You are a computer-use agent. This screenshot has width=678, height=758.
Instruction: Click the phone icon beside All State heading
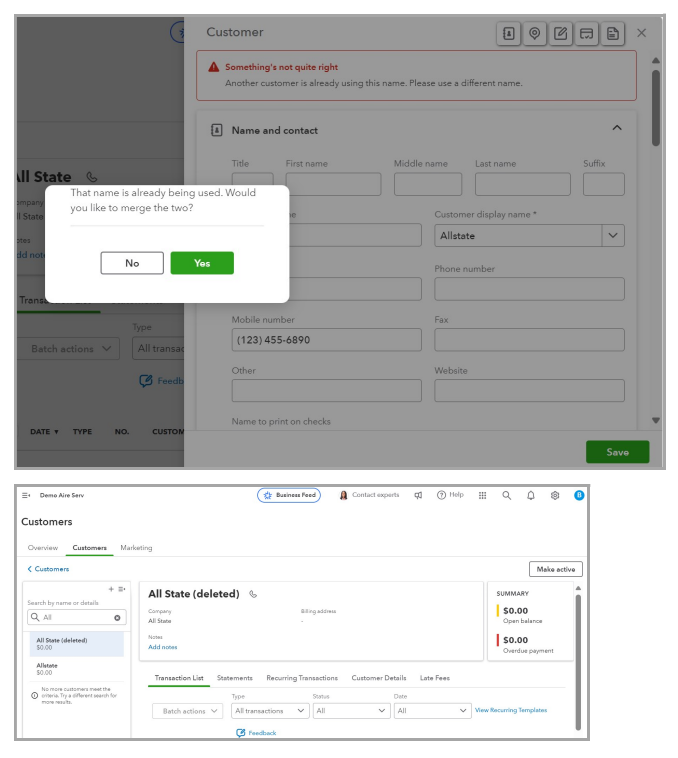(92, 177)
